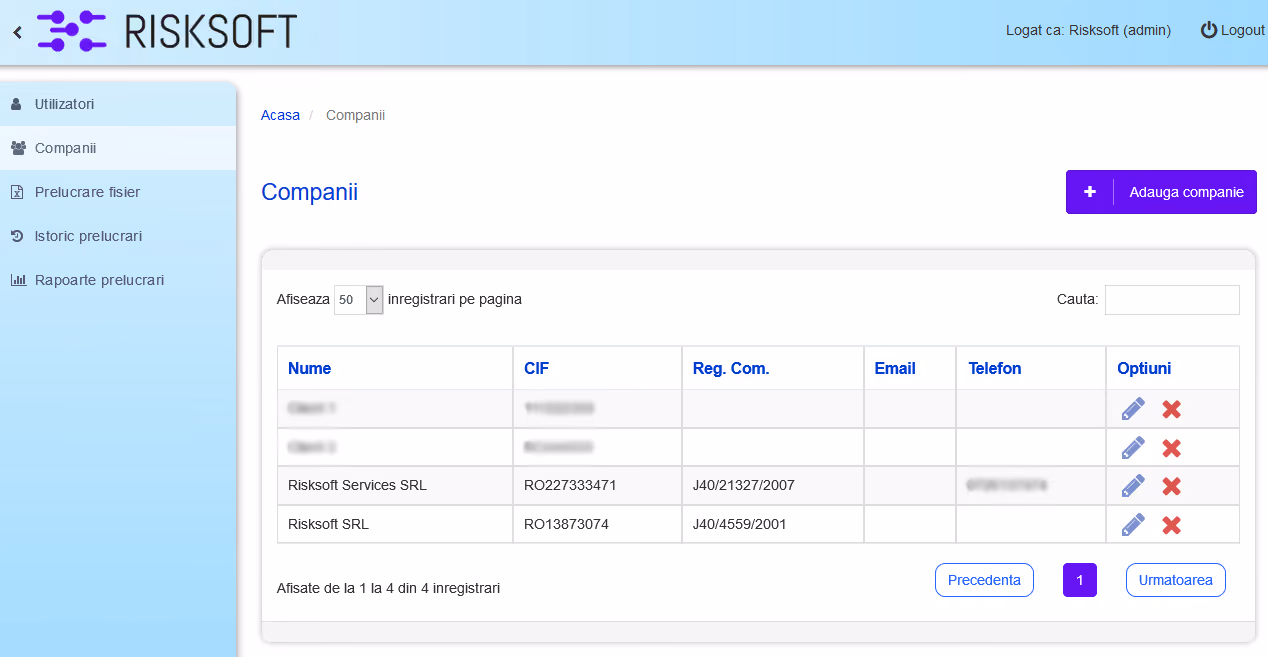The image size is (1268, 657).
Task: Click the Optiuni column header
Action: (1172, 368)
